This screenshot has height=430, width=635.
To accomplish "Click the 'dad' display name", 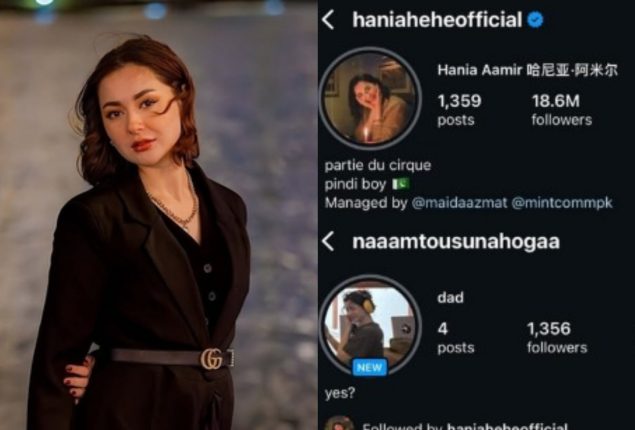I will [450, 298].
